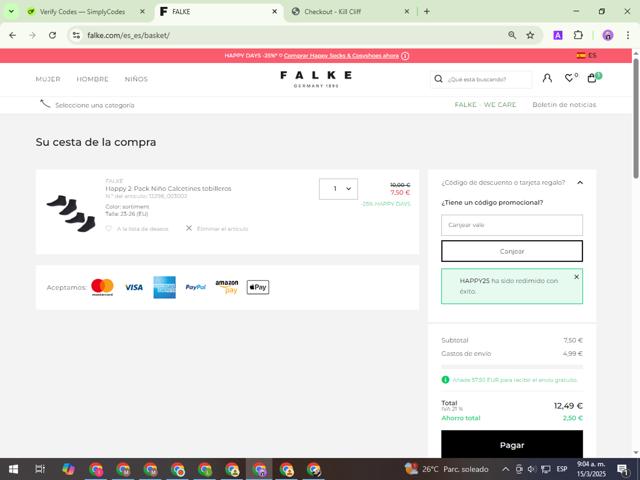
Task: Open the Chrome three-dot menu
Action: pyautogui.click(x=628, y=36)
